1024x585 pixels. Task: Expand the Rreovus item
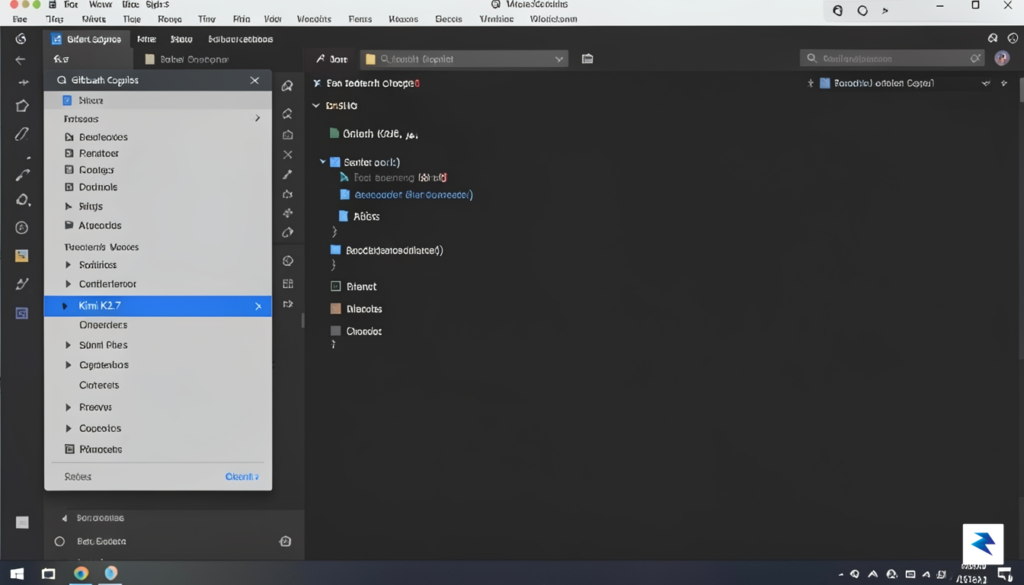click(68, 407)
